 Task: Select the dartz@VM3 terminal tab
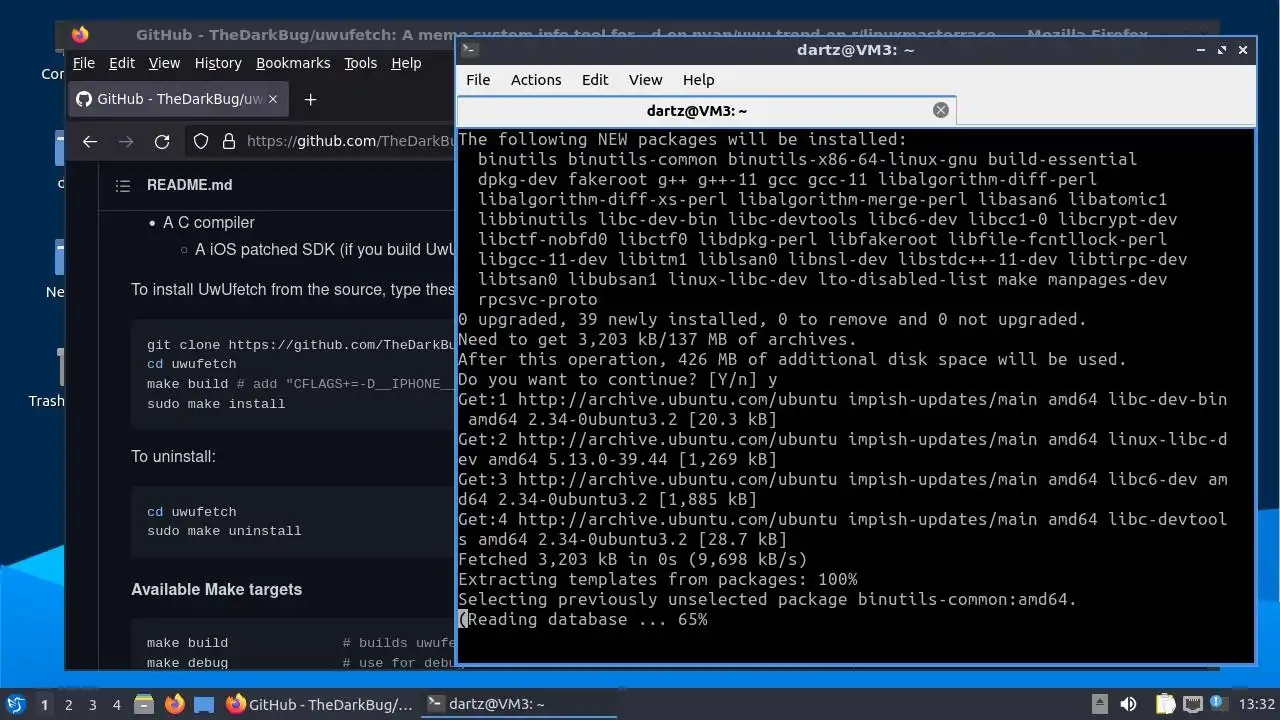pyautogui.click(x=706, y=110)
